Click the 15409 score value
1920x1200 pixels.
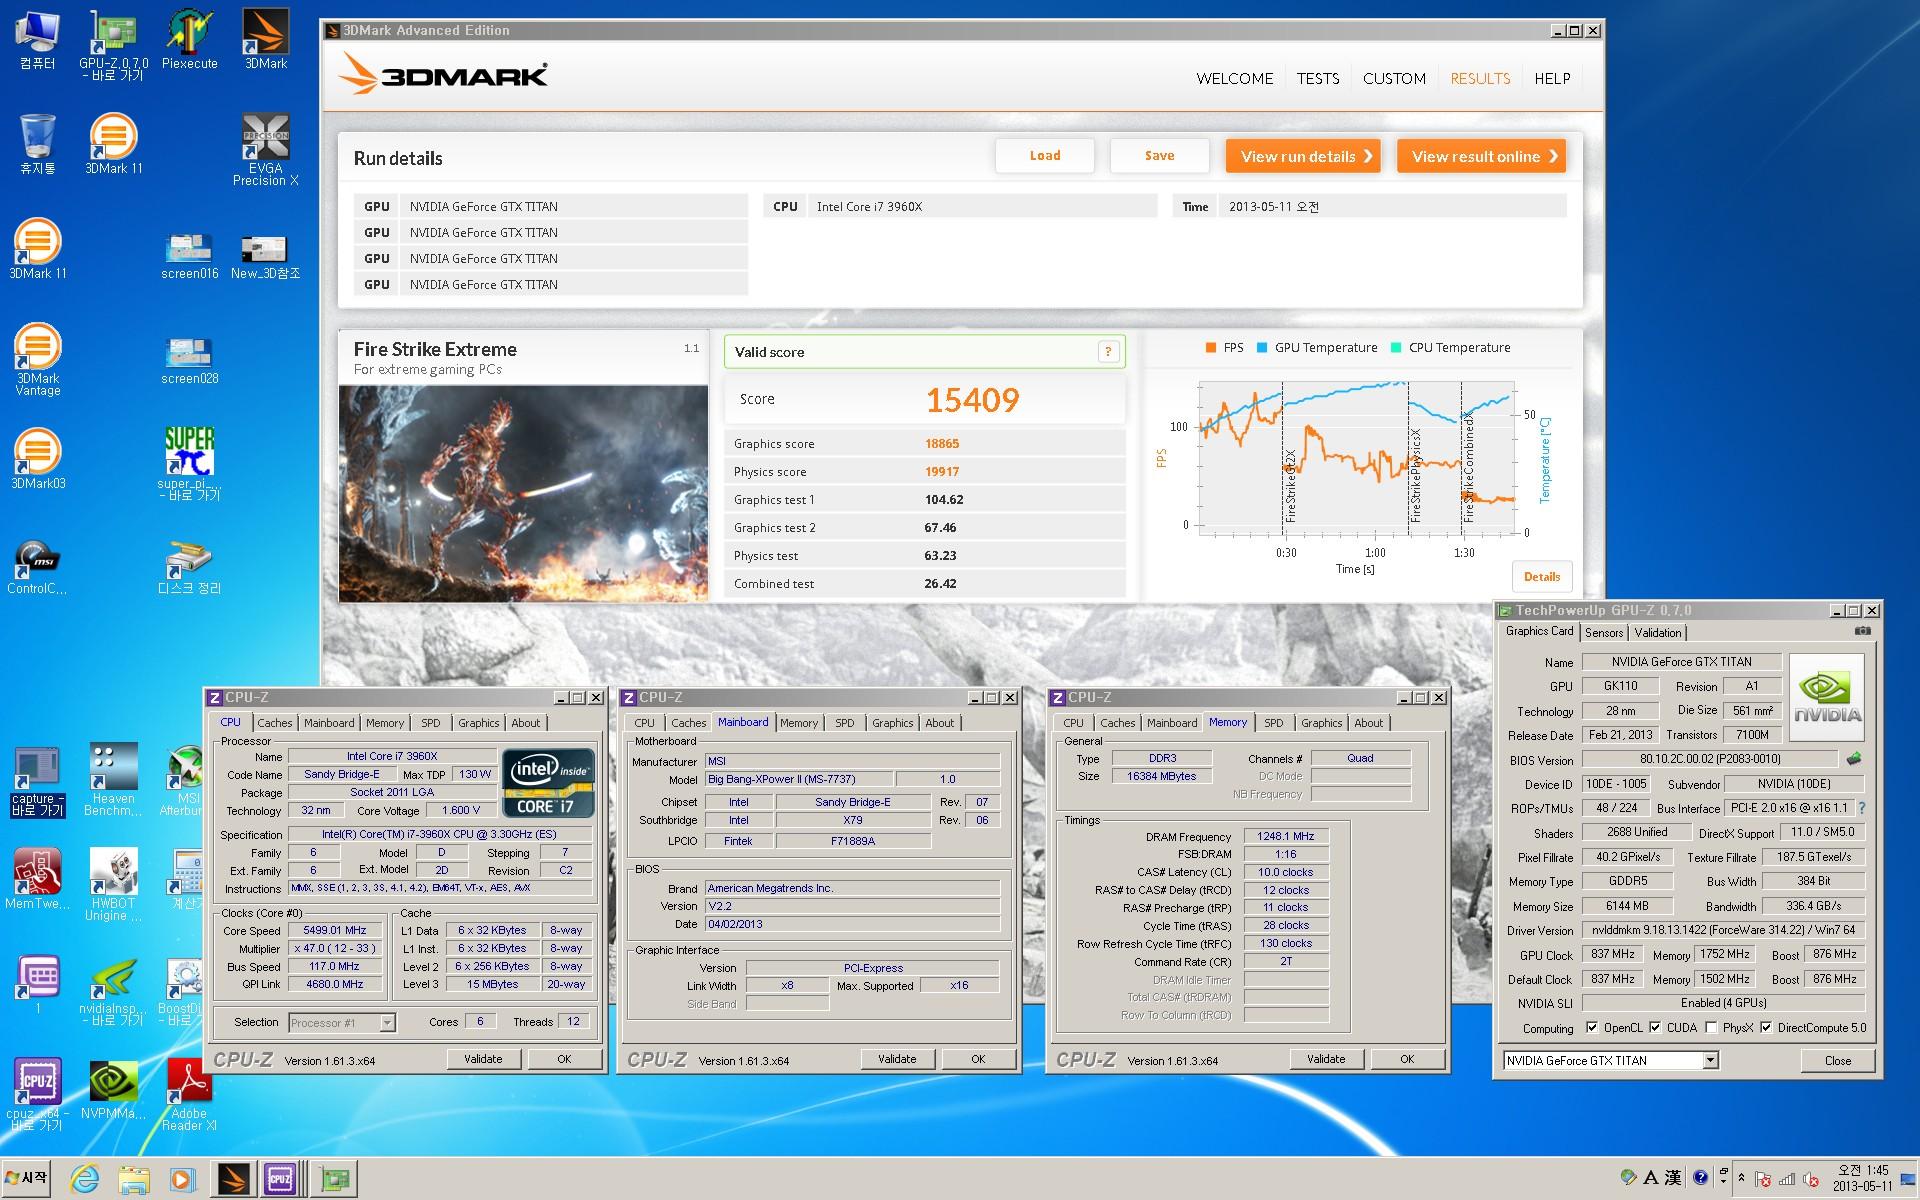click(972, 400)
